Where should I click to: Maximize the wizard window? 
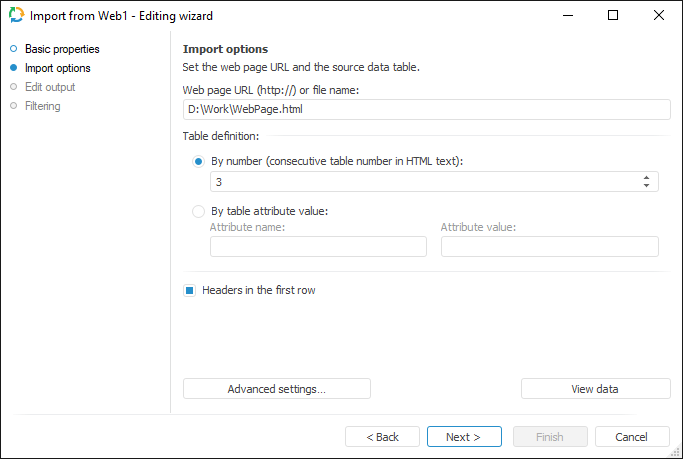click(x=613, y=16)
